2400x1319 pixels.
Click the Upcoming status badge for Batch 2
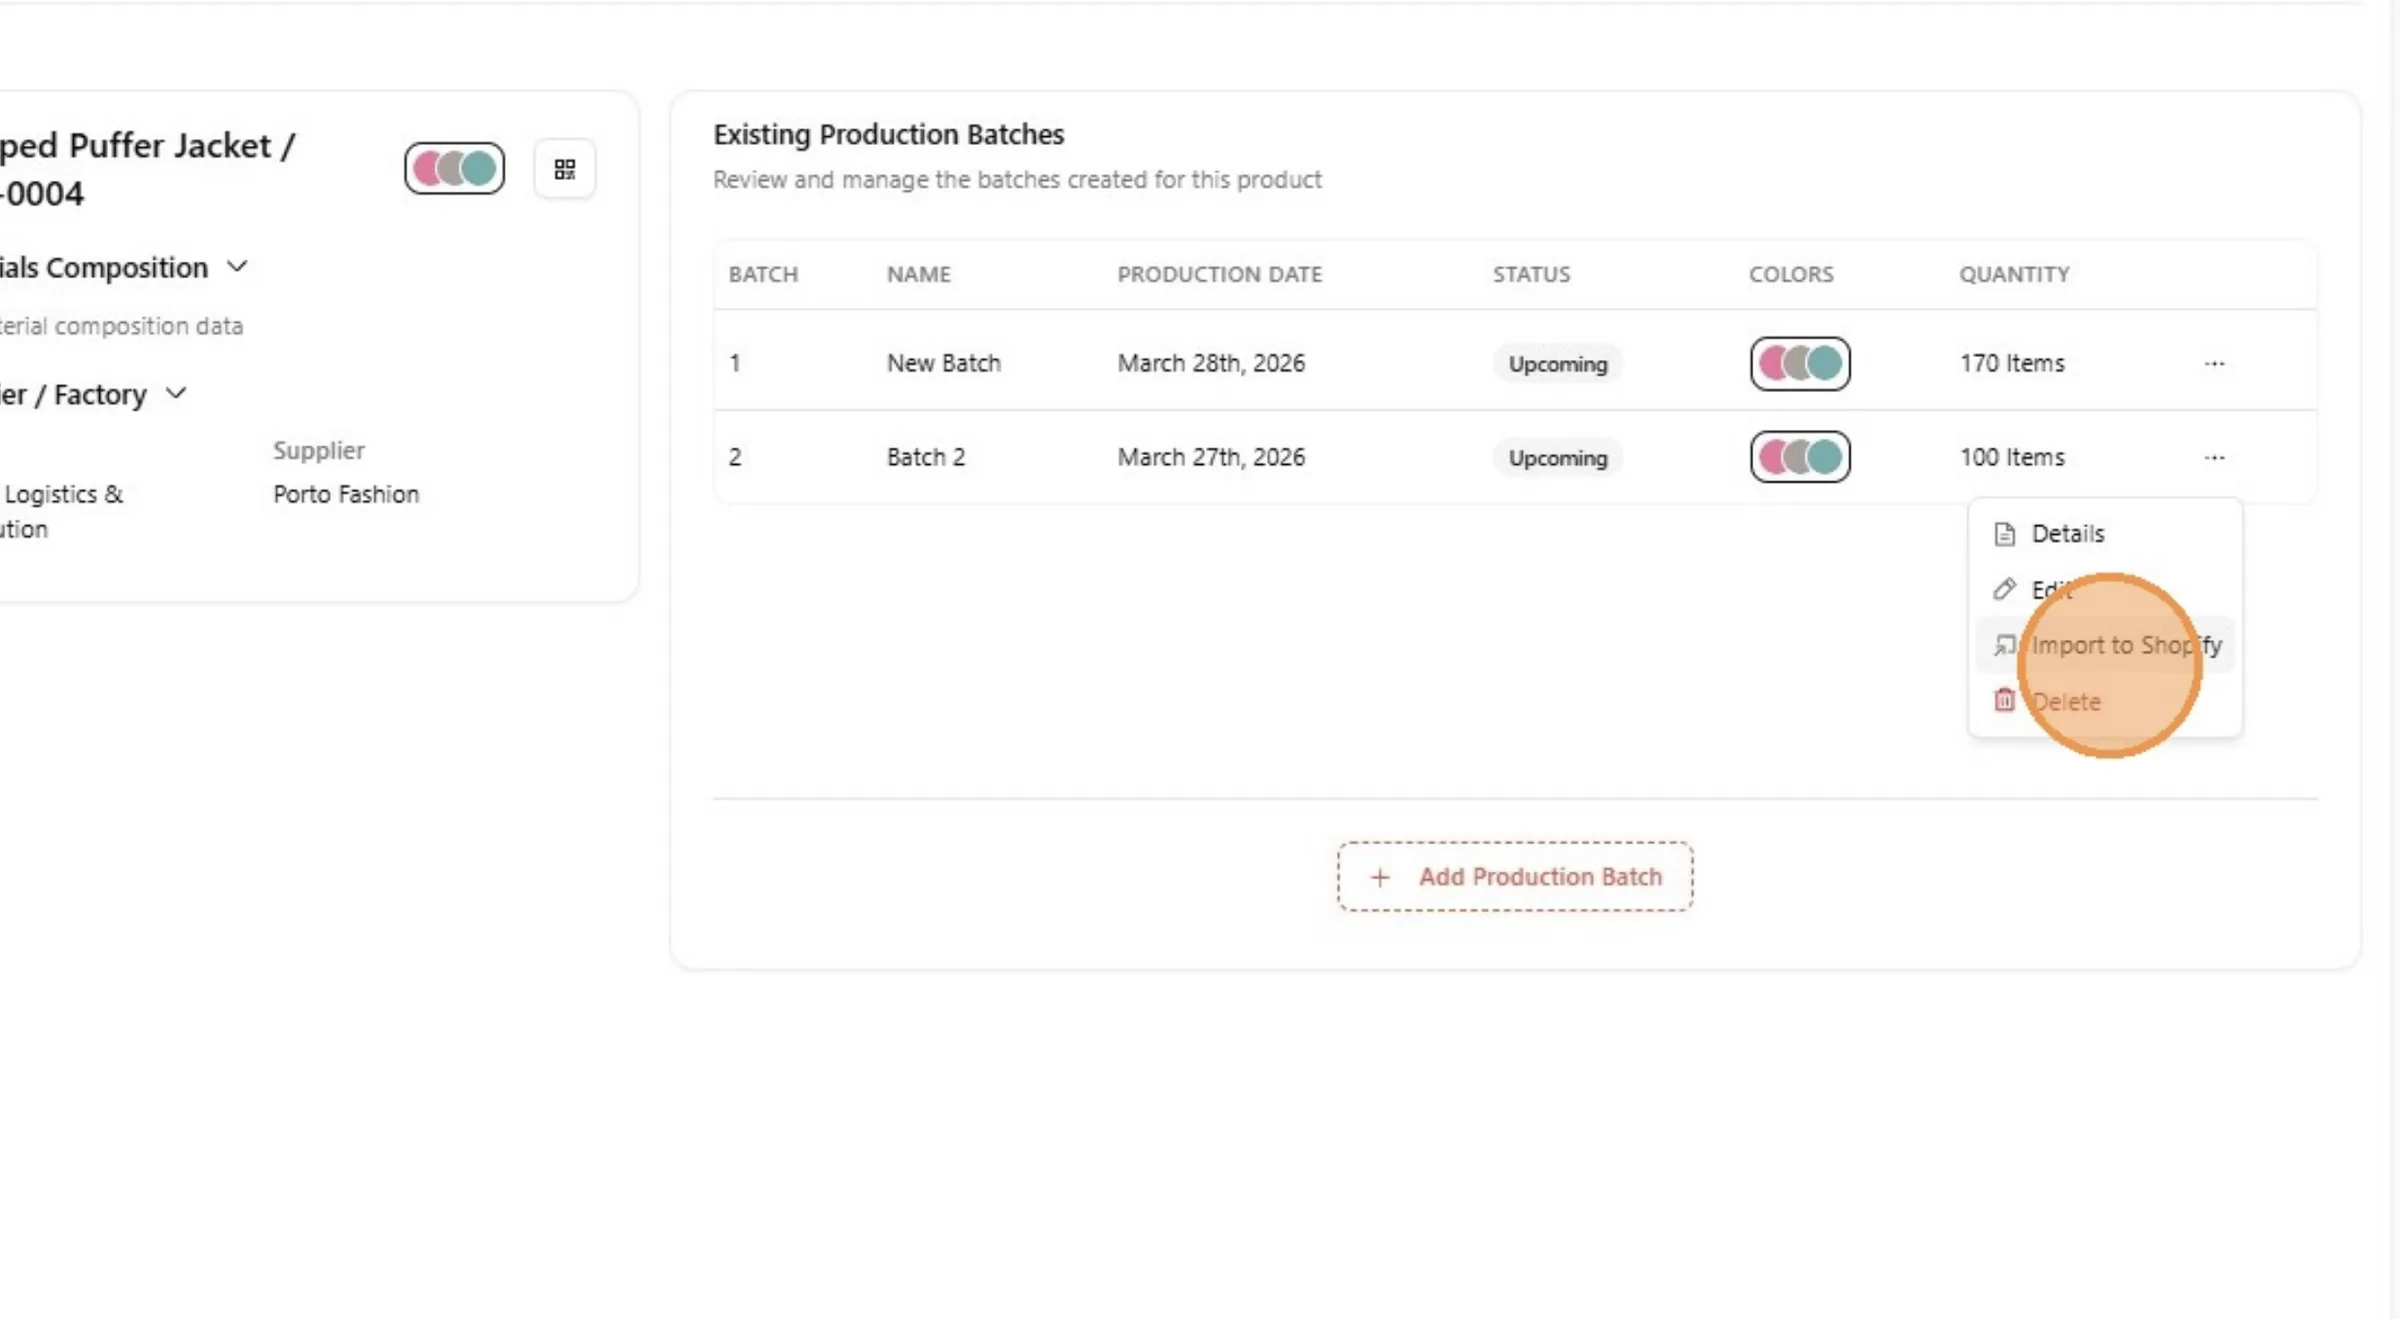pyautogui.click(x=1558, y=458)
